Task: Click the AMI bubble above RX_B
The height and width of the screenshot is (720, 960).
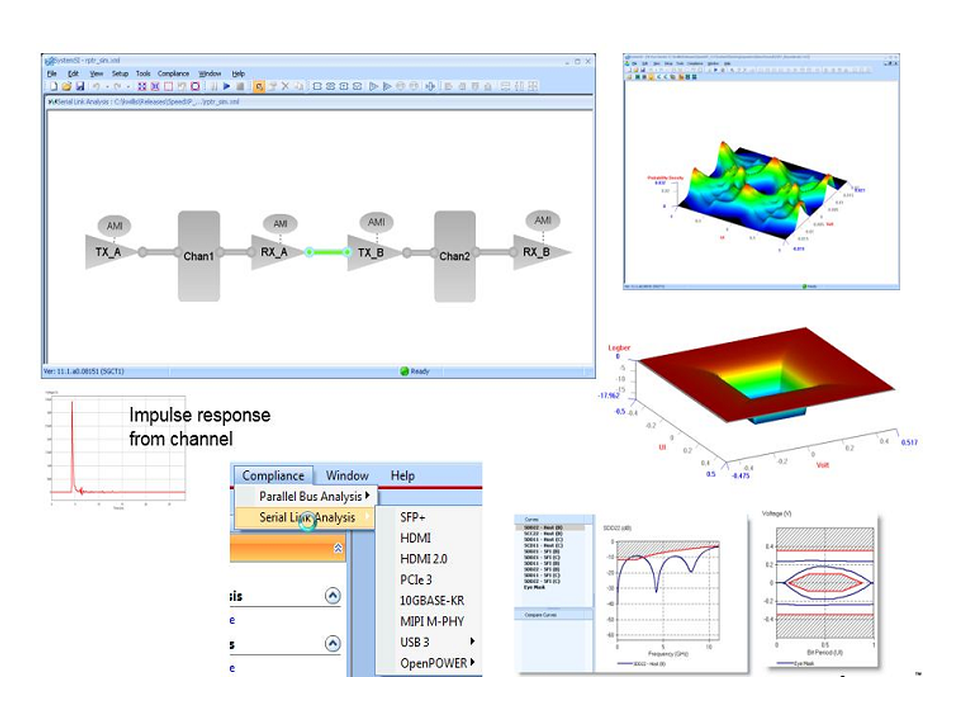Action: click(542, 220)
